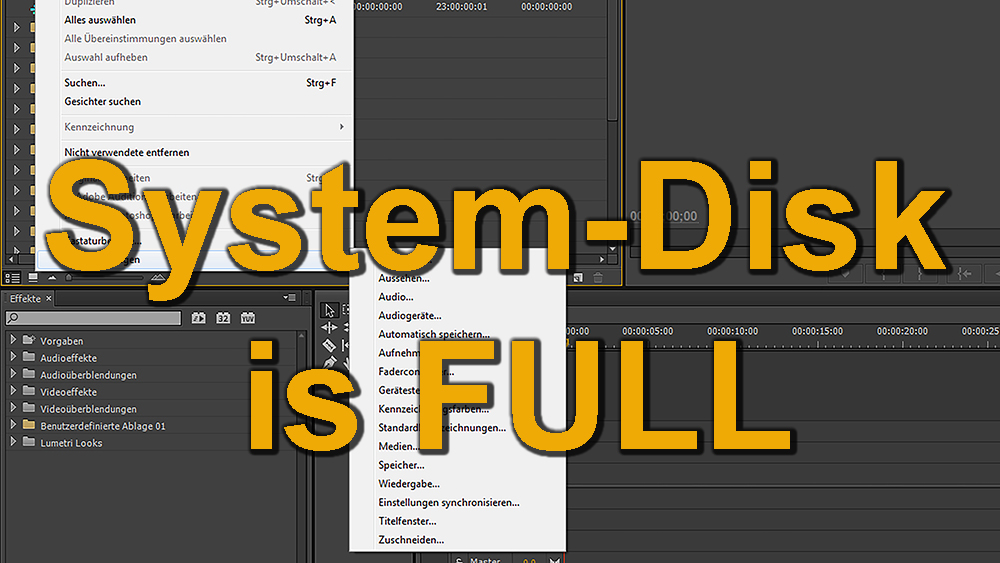Click the New Item icon in Project panel
Viewport: 1000px width, 563px height.
click(x=578, y=277)
